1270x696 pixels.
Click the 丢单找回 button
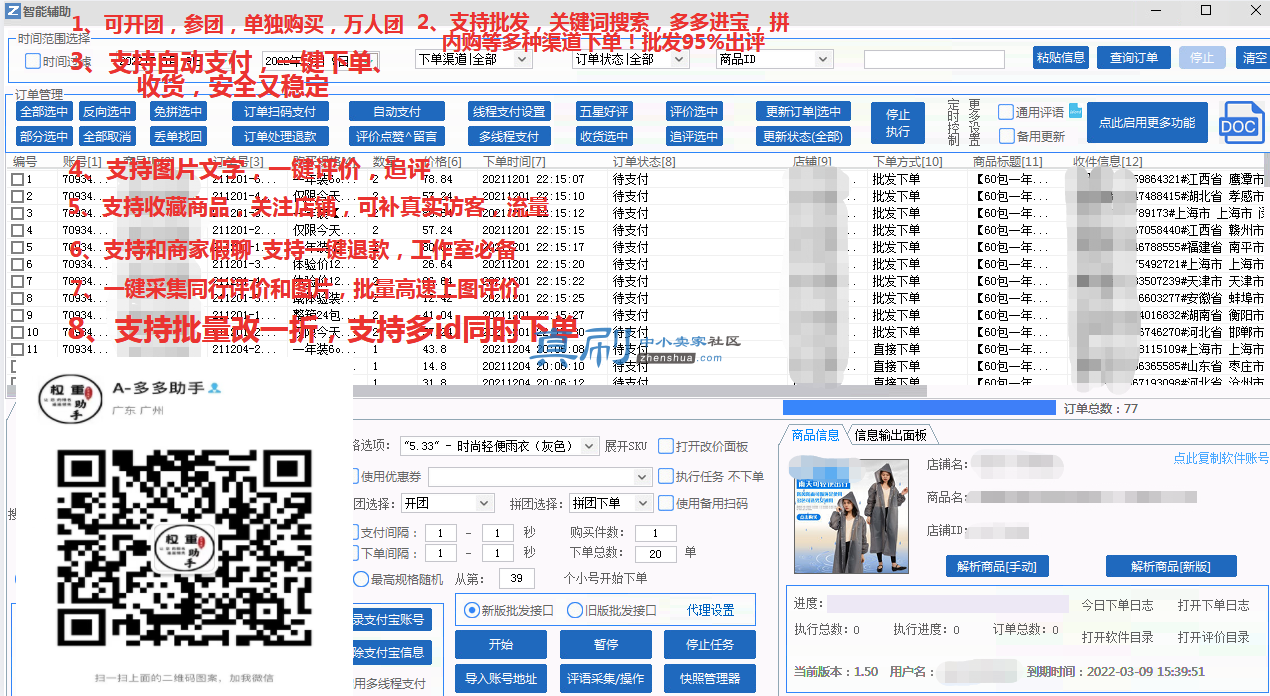tap(178, 136)
